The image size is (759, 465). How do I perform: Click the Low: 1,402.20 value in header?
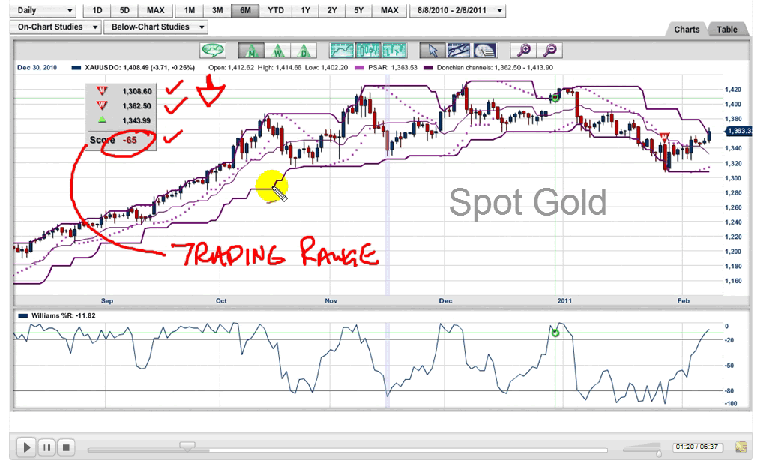tap(327, 68)
